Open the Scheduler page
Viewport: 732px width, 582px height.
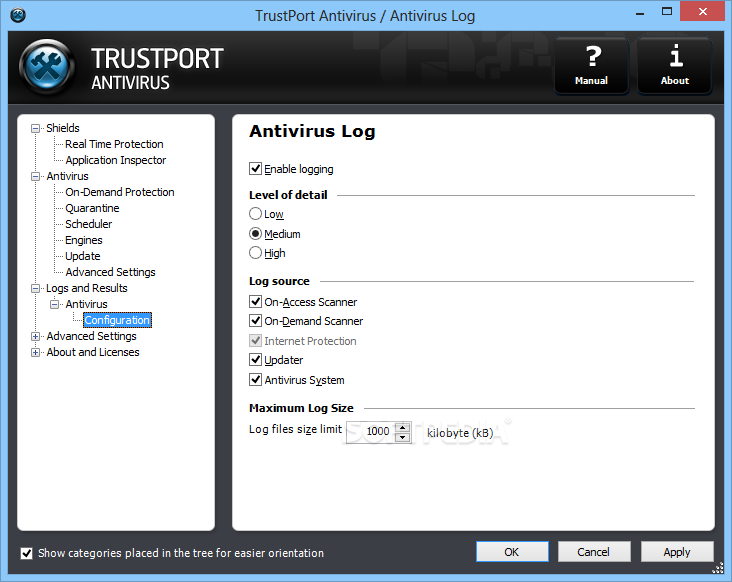pyautogui.click(x=89, y=224)
